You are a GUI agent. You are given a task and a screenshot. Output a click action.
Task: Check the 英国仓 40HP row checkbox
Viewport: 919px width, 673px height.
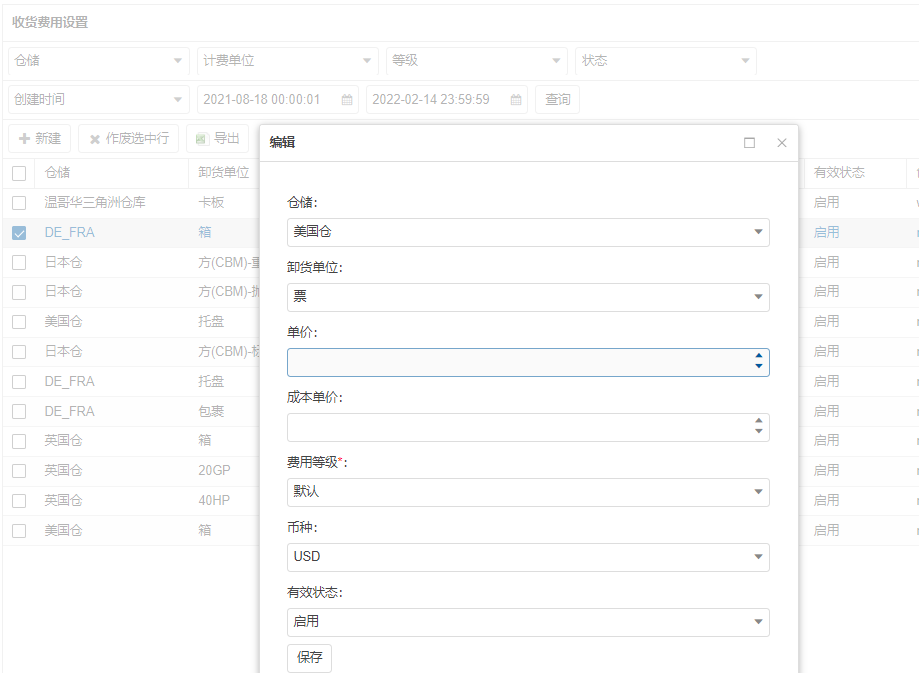coord(19,501)
